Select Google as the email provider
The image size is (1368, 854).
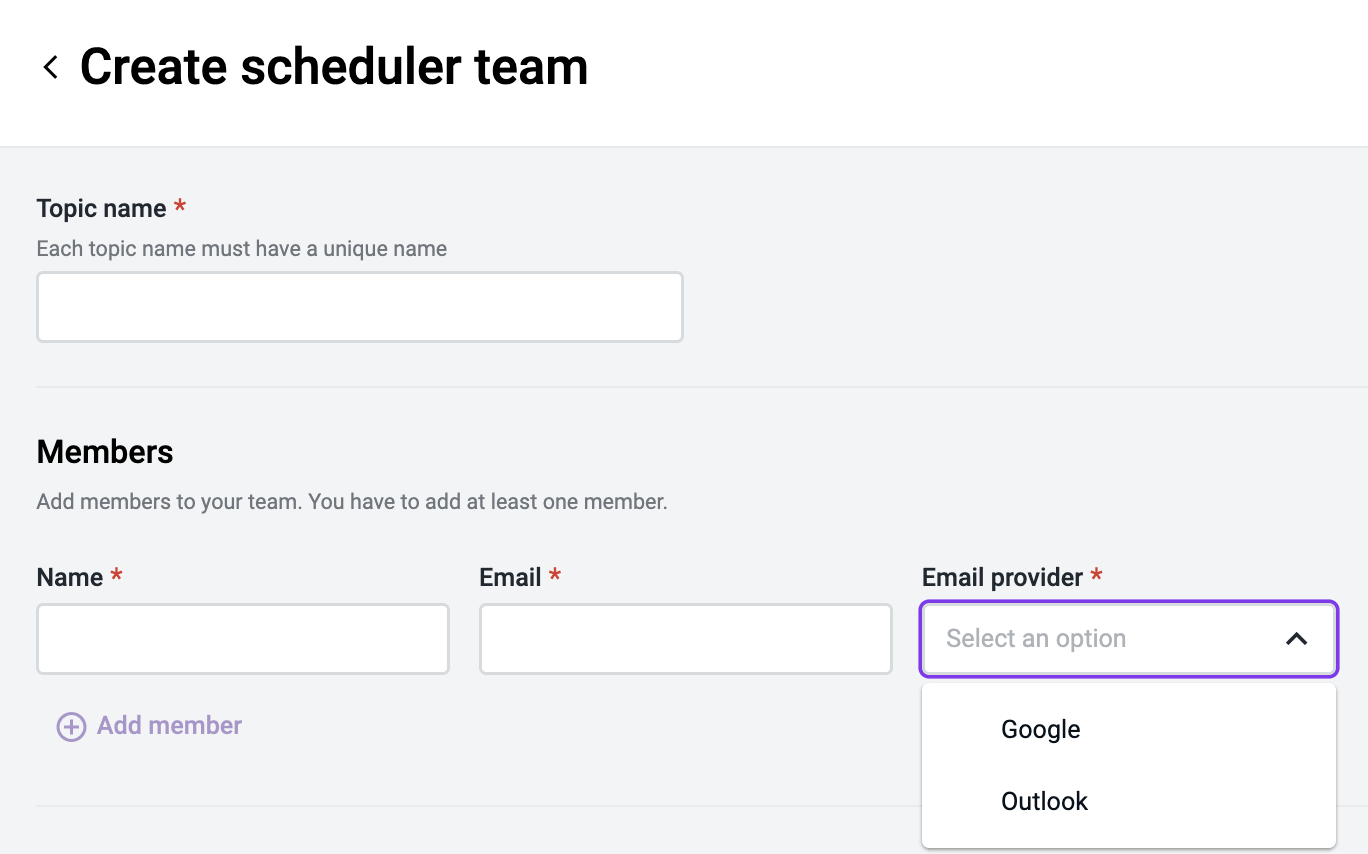(x=1040, y=730)
